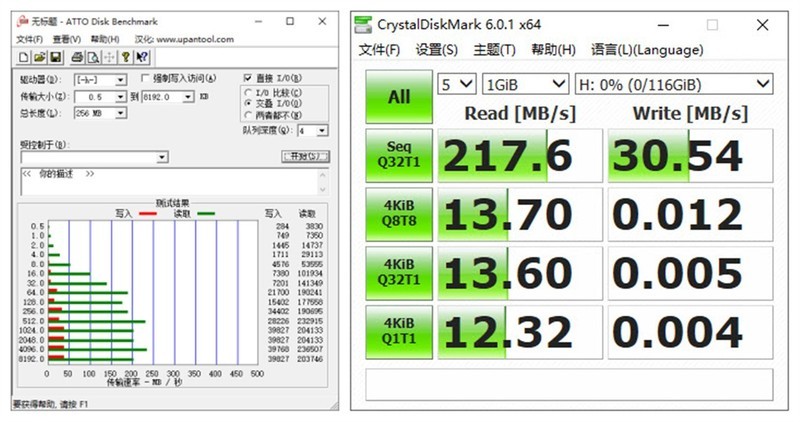The image size is (800, 422).
Task: Uncheck the 直接 I/O checkbox
Action: [247, 78]
